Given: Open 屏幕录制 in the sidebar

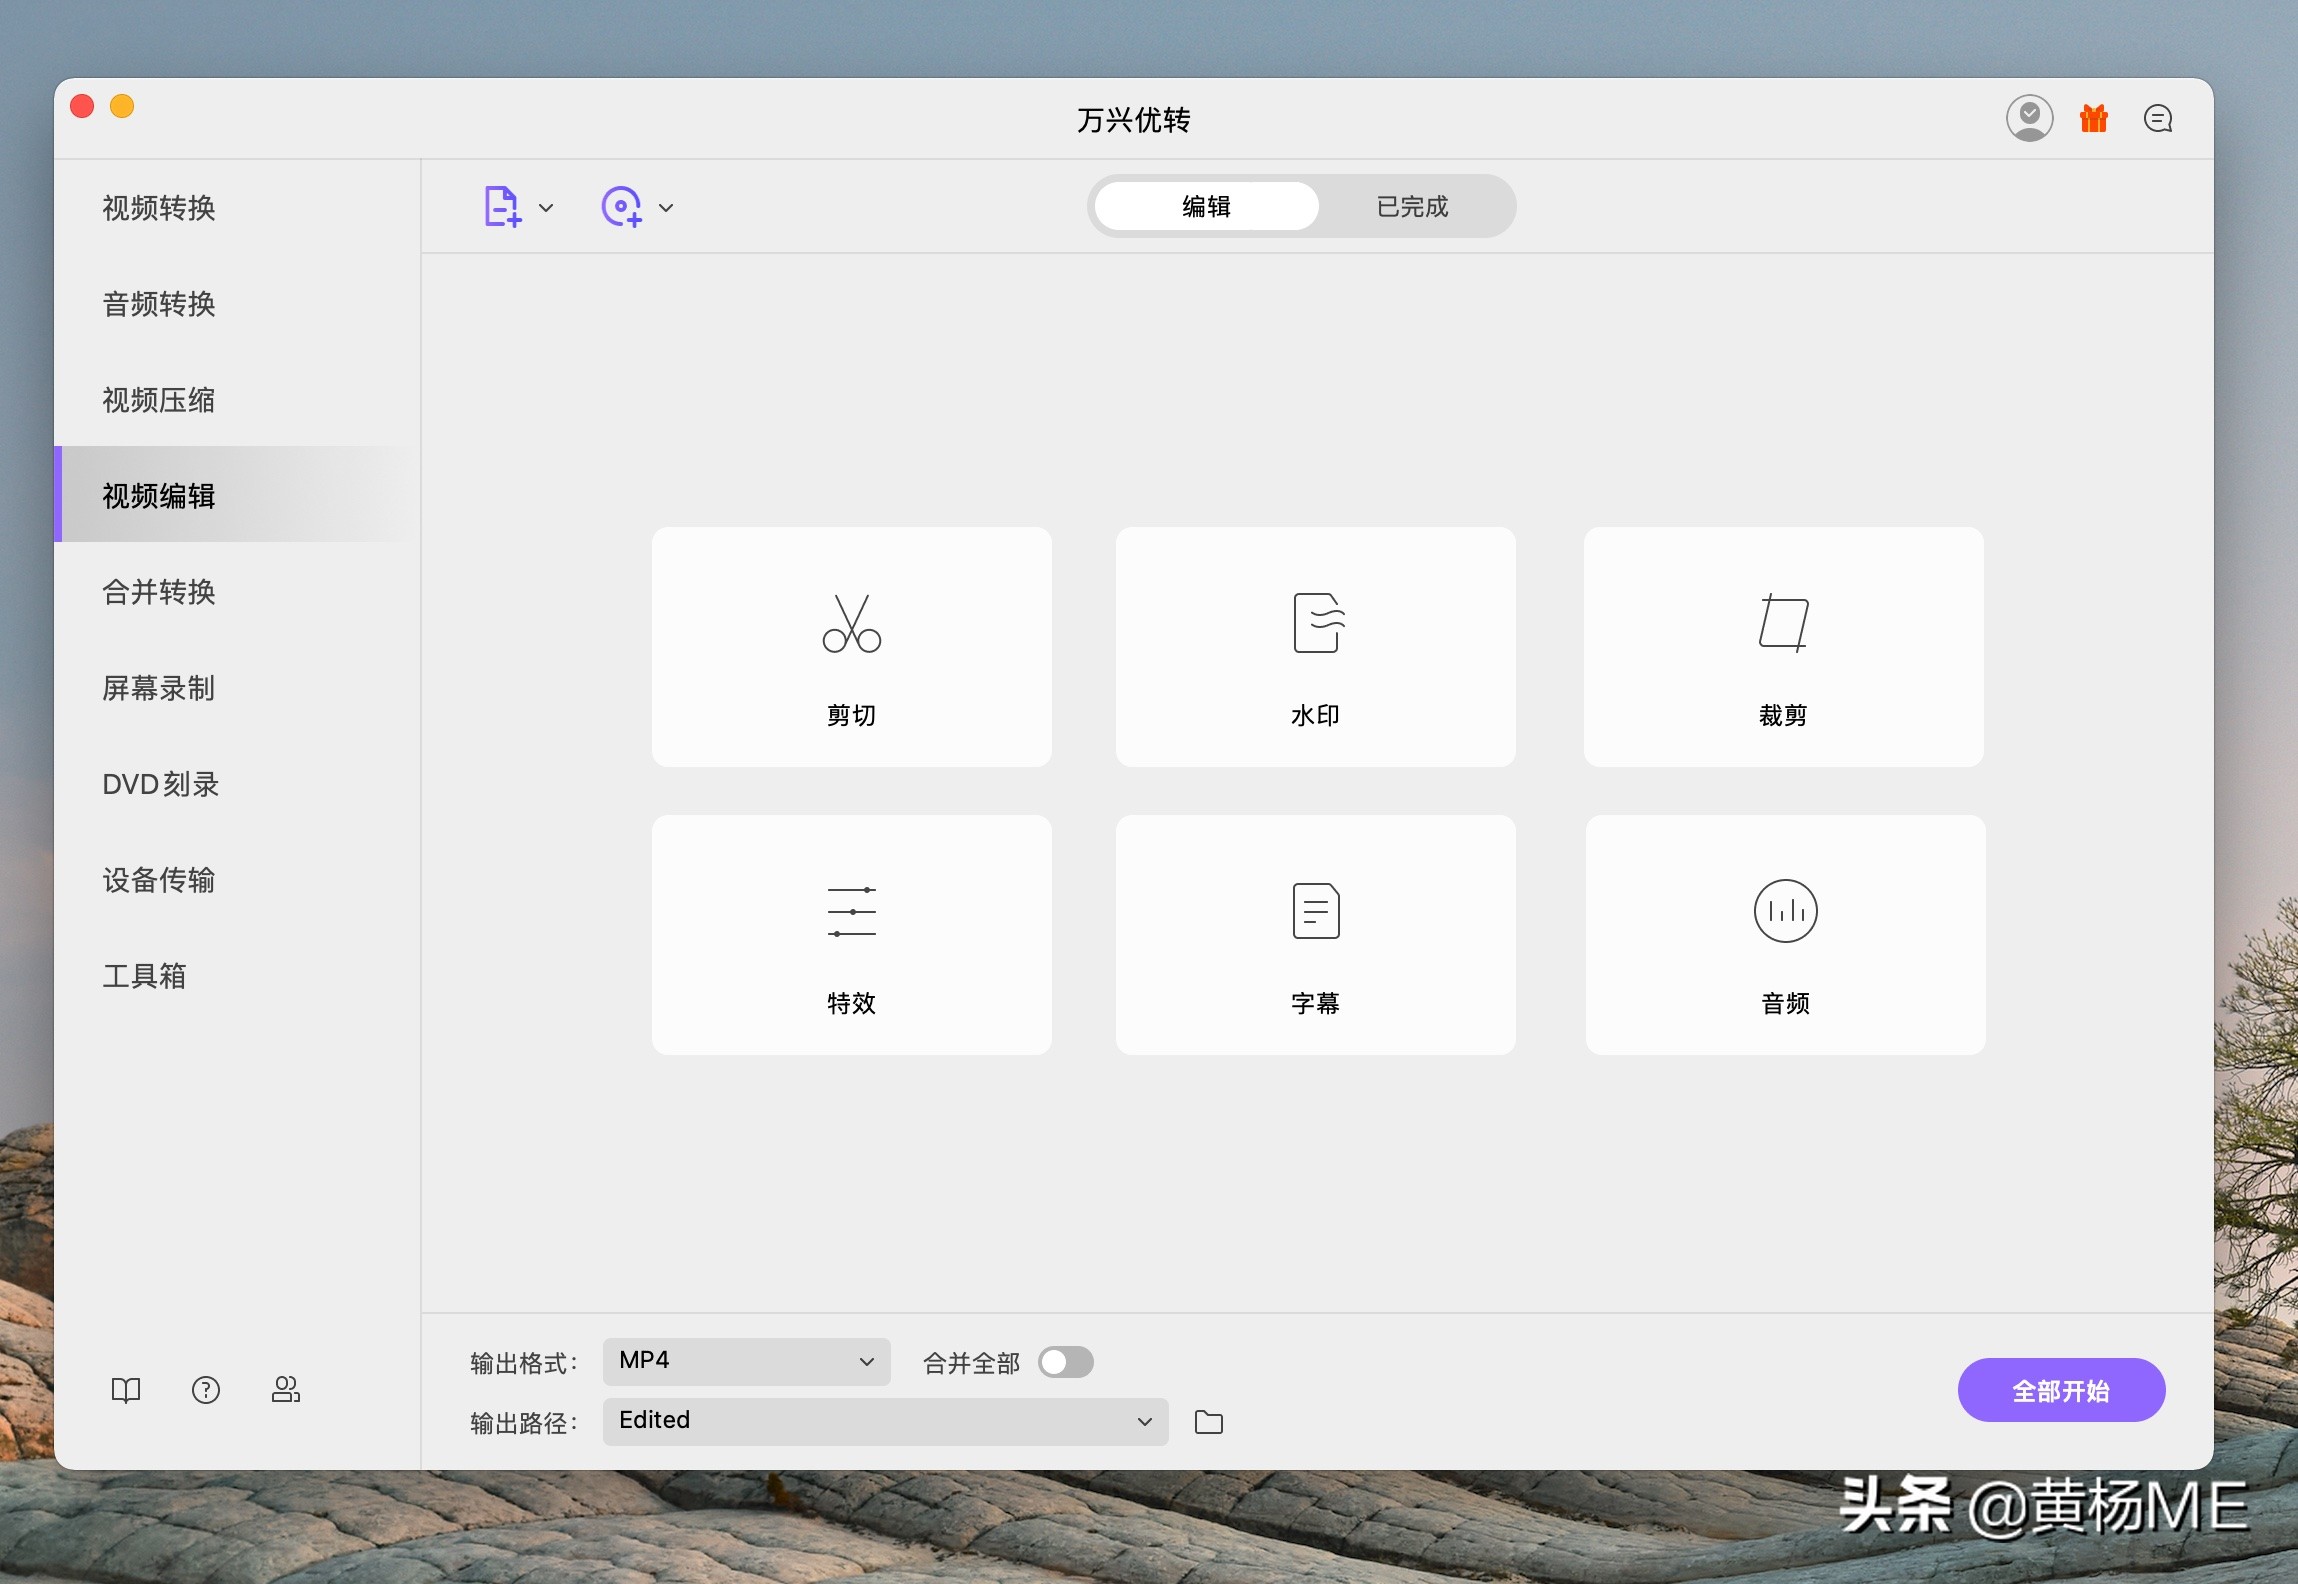Looking at the screenshot, I should 237,688.
